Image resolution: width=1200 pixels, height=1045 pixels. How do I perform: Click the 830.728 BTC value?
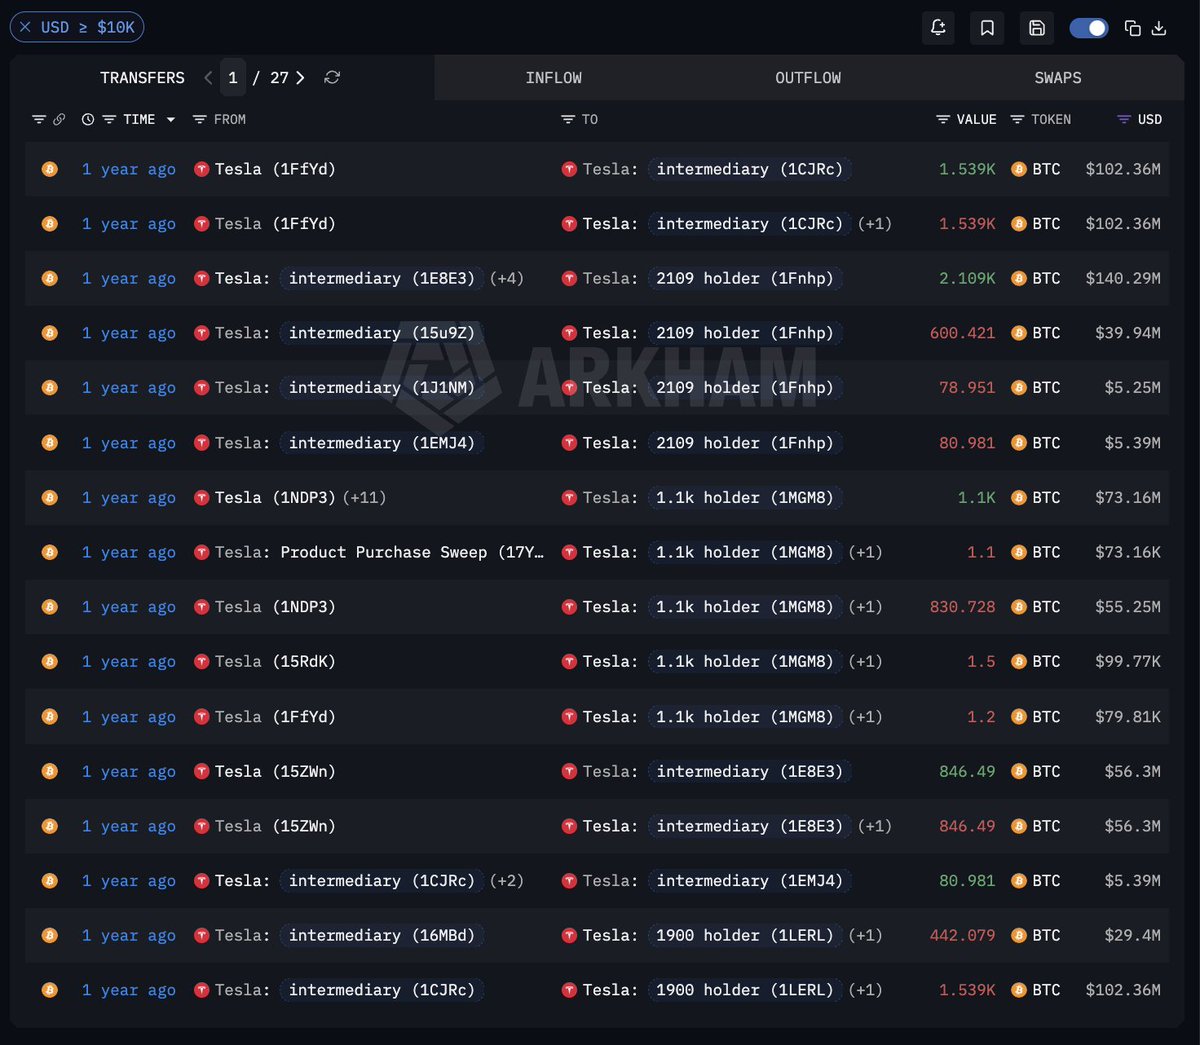pos(963,607)
